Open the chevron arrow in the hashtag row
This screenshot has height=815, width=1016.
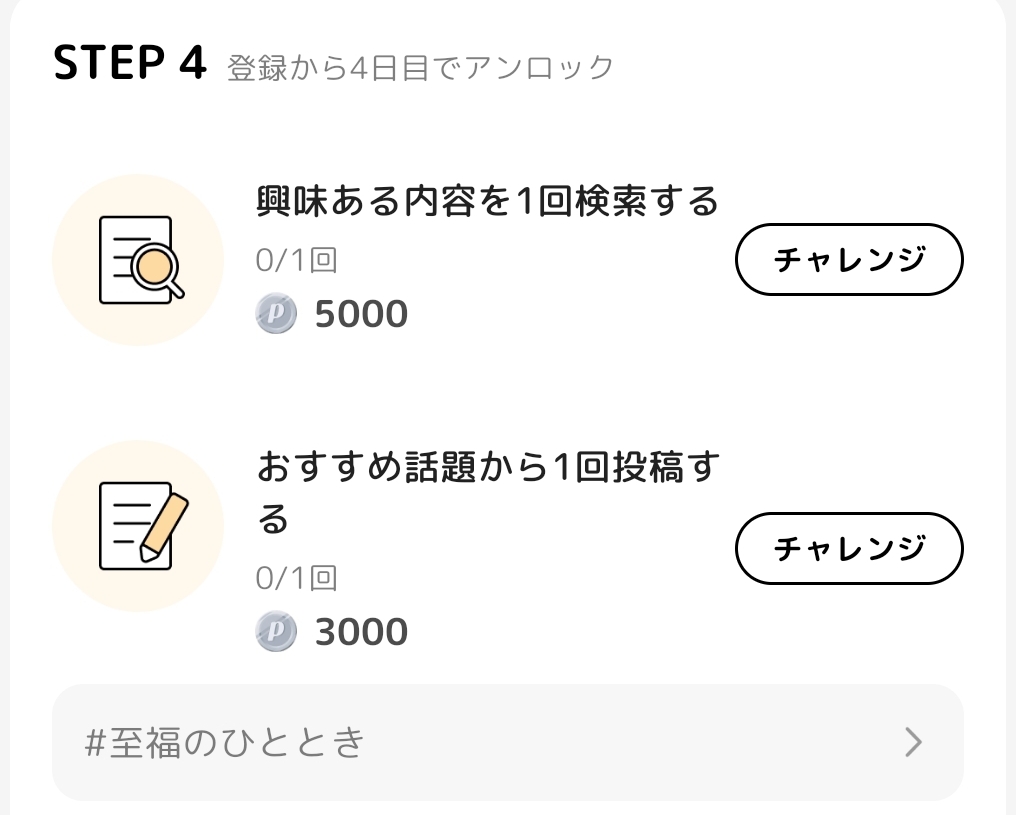tap(912, 742)
